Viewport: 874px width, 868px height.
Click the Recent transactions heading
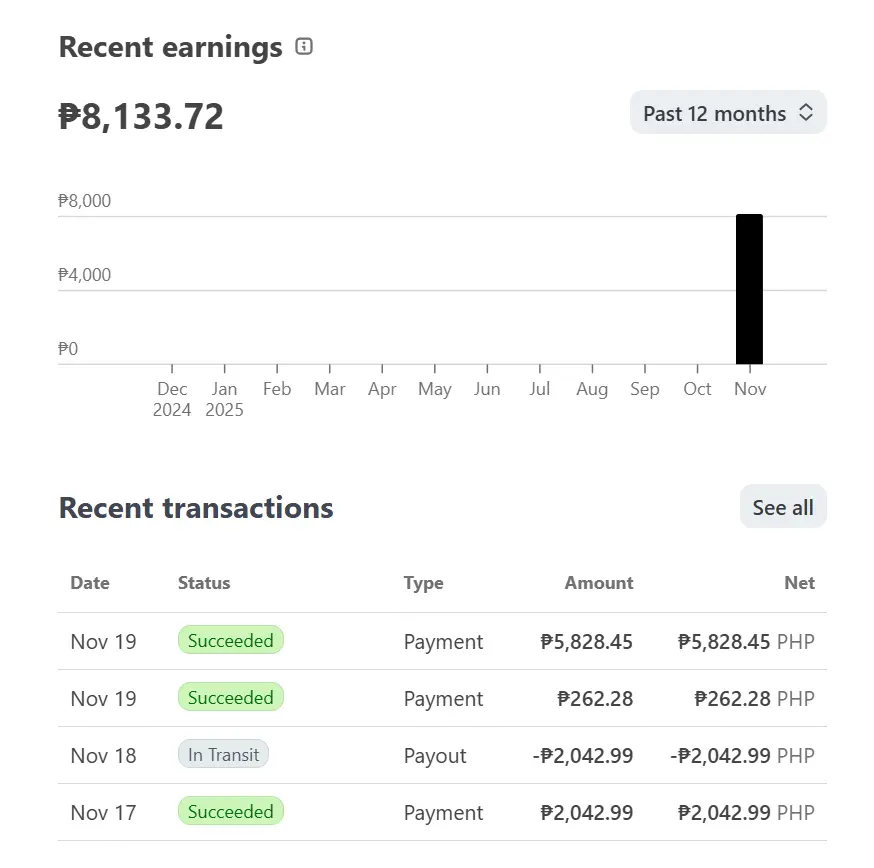196,508
